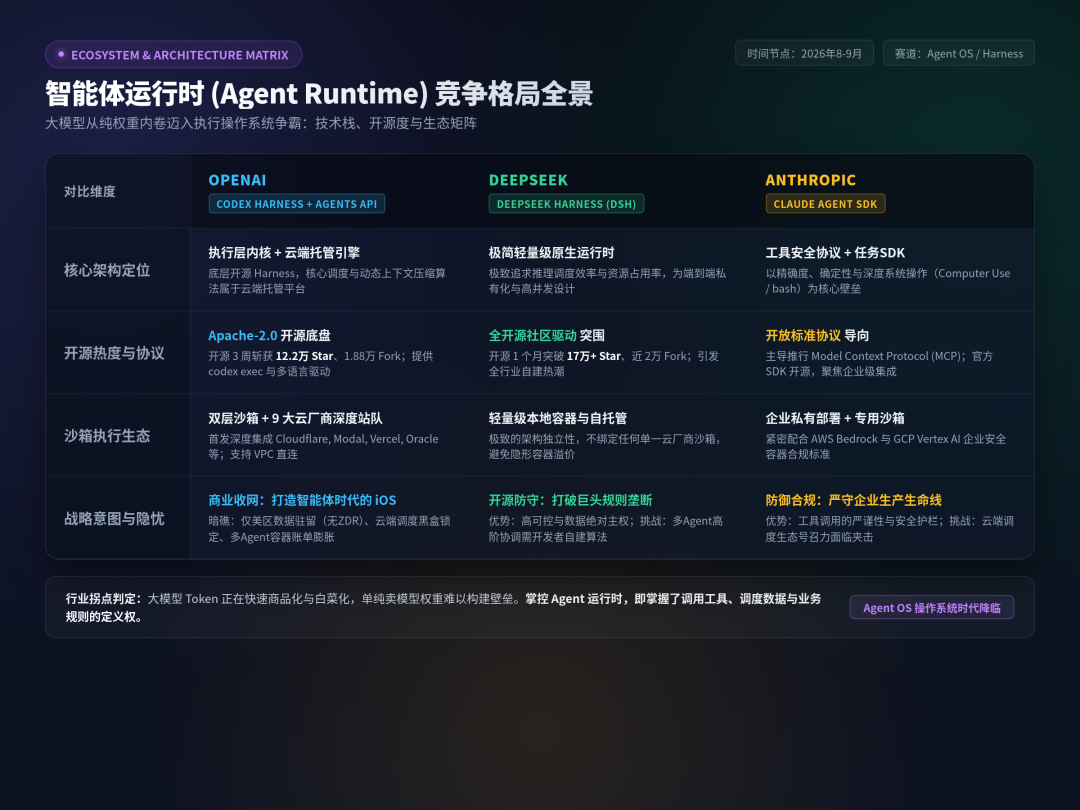Click the Apache-2.0 开源底盘 heading

(x=269, y=335)
